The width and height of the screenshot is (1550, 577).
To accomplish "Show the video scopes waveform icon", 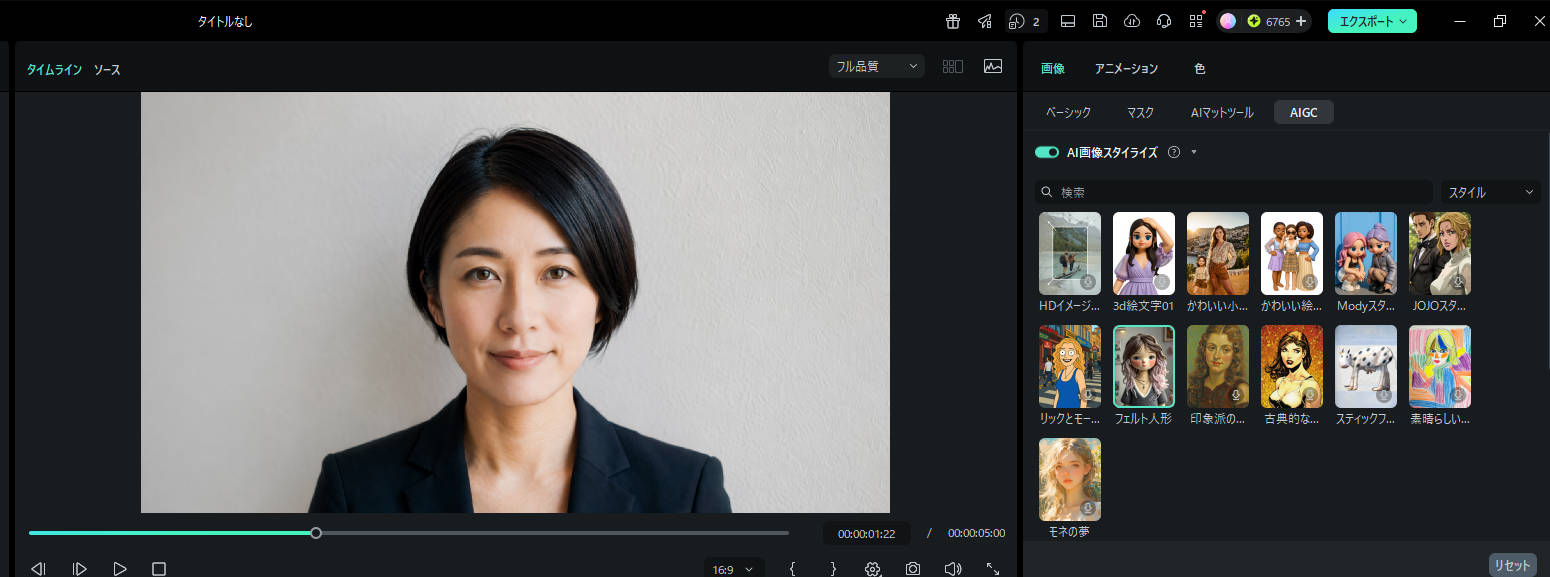I will pos(993,66).
